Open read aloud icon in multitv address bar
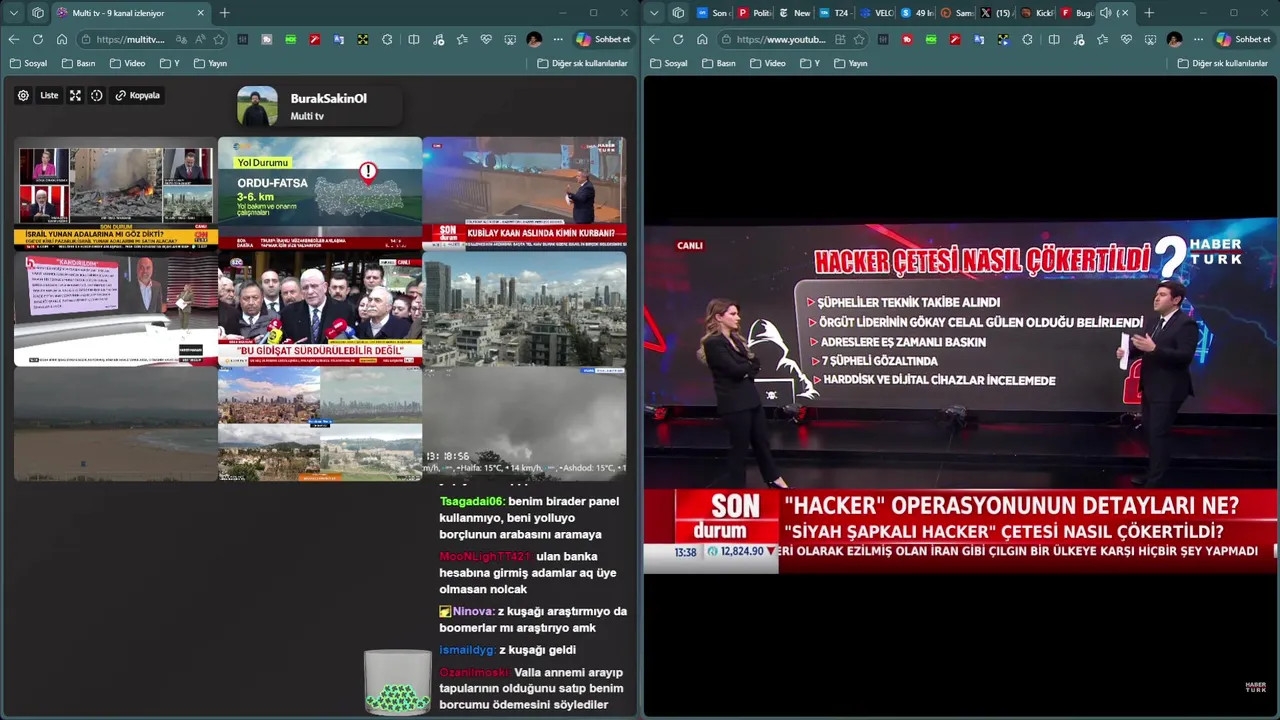Image resolution: width=1280 pixels, height=720 pixels. click(x=200, y=39)
